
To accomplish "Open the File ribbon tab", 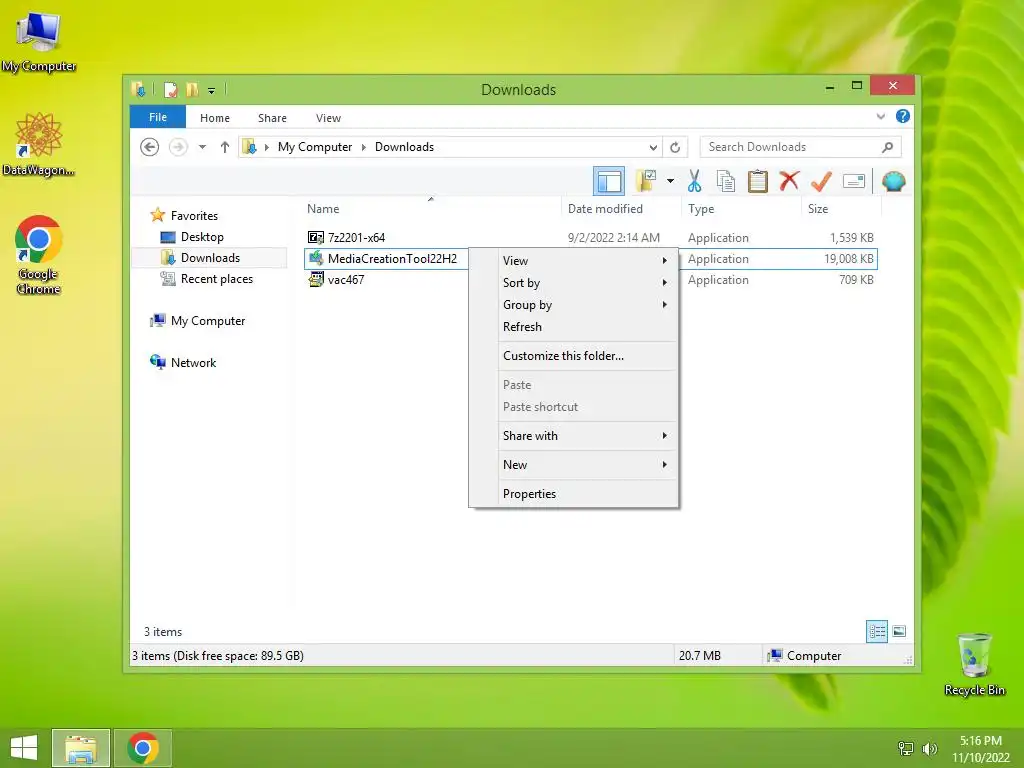I will (158, 117).
